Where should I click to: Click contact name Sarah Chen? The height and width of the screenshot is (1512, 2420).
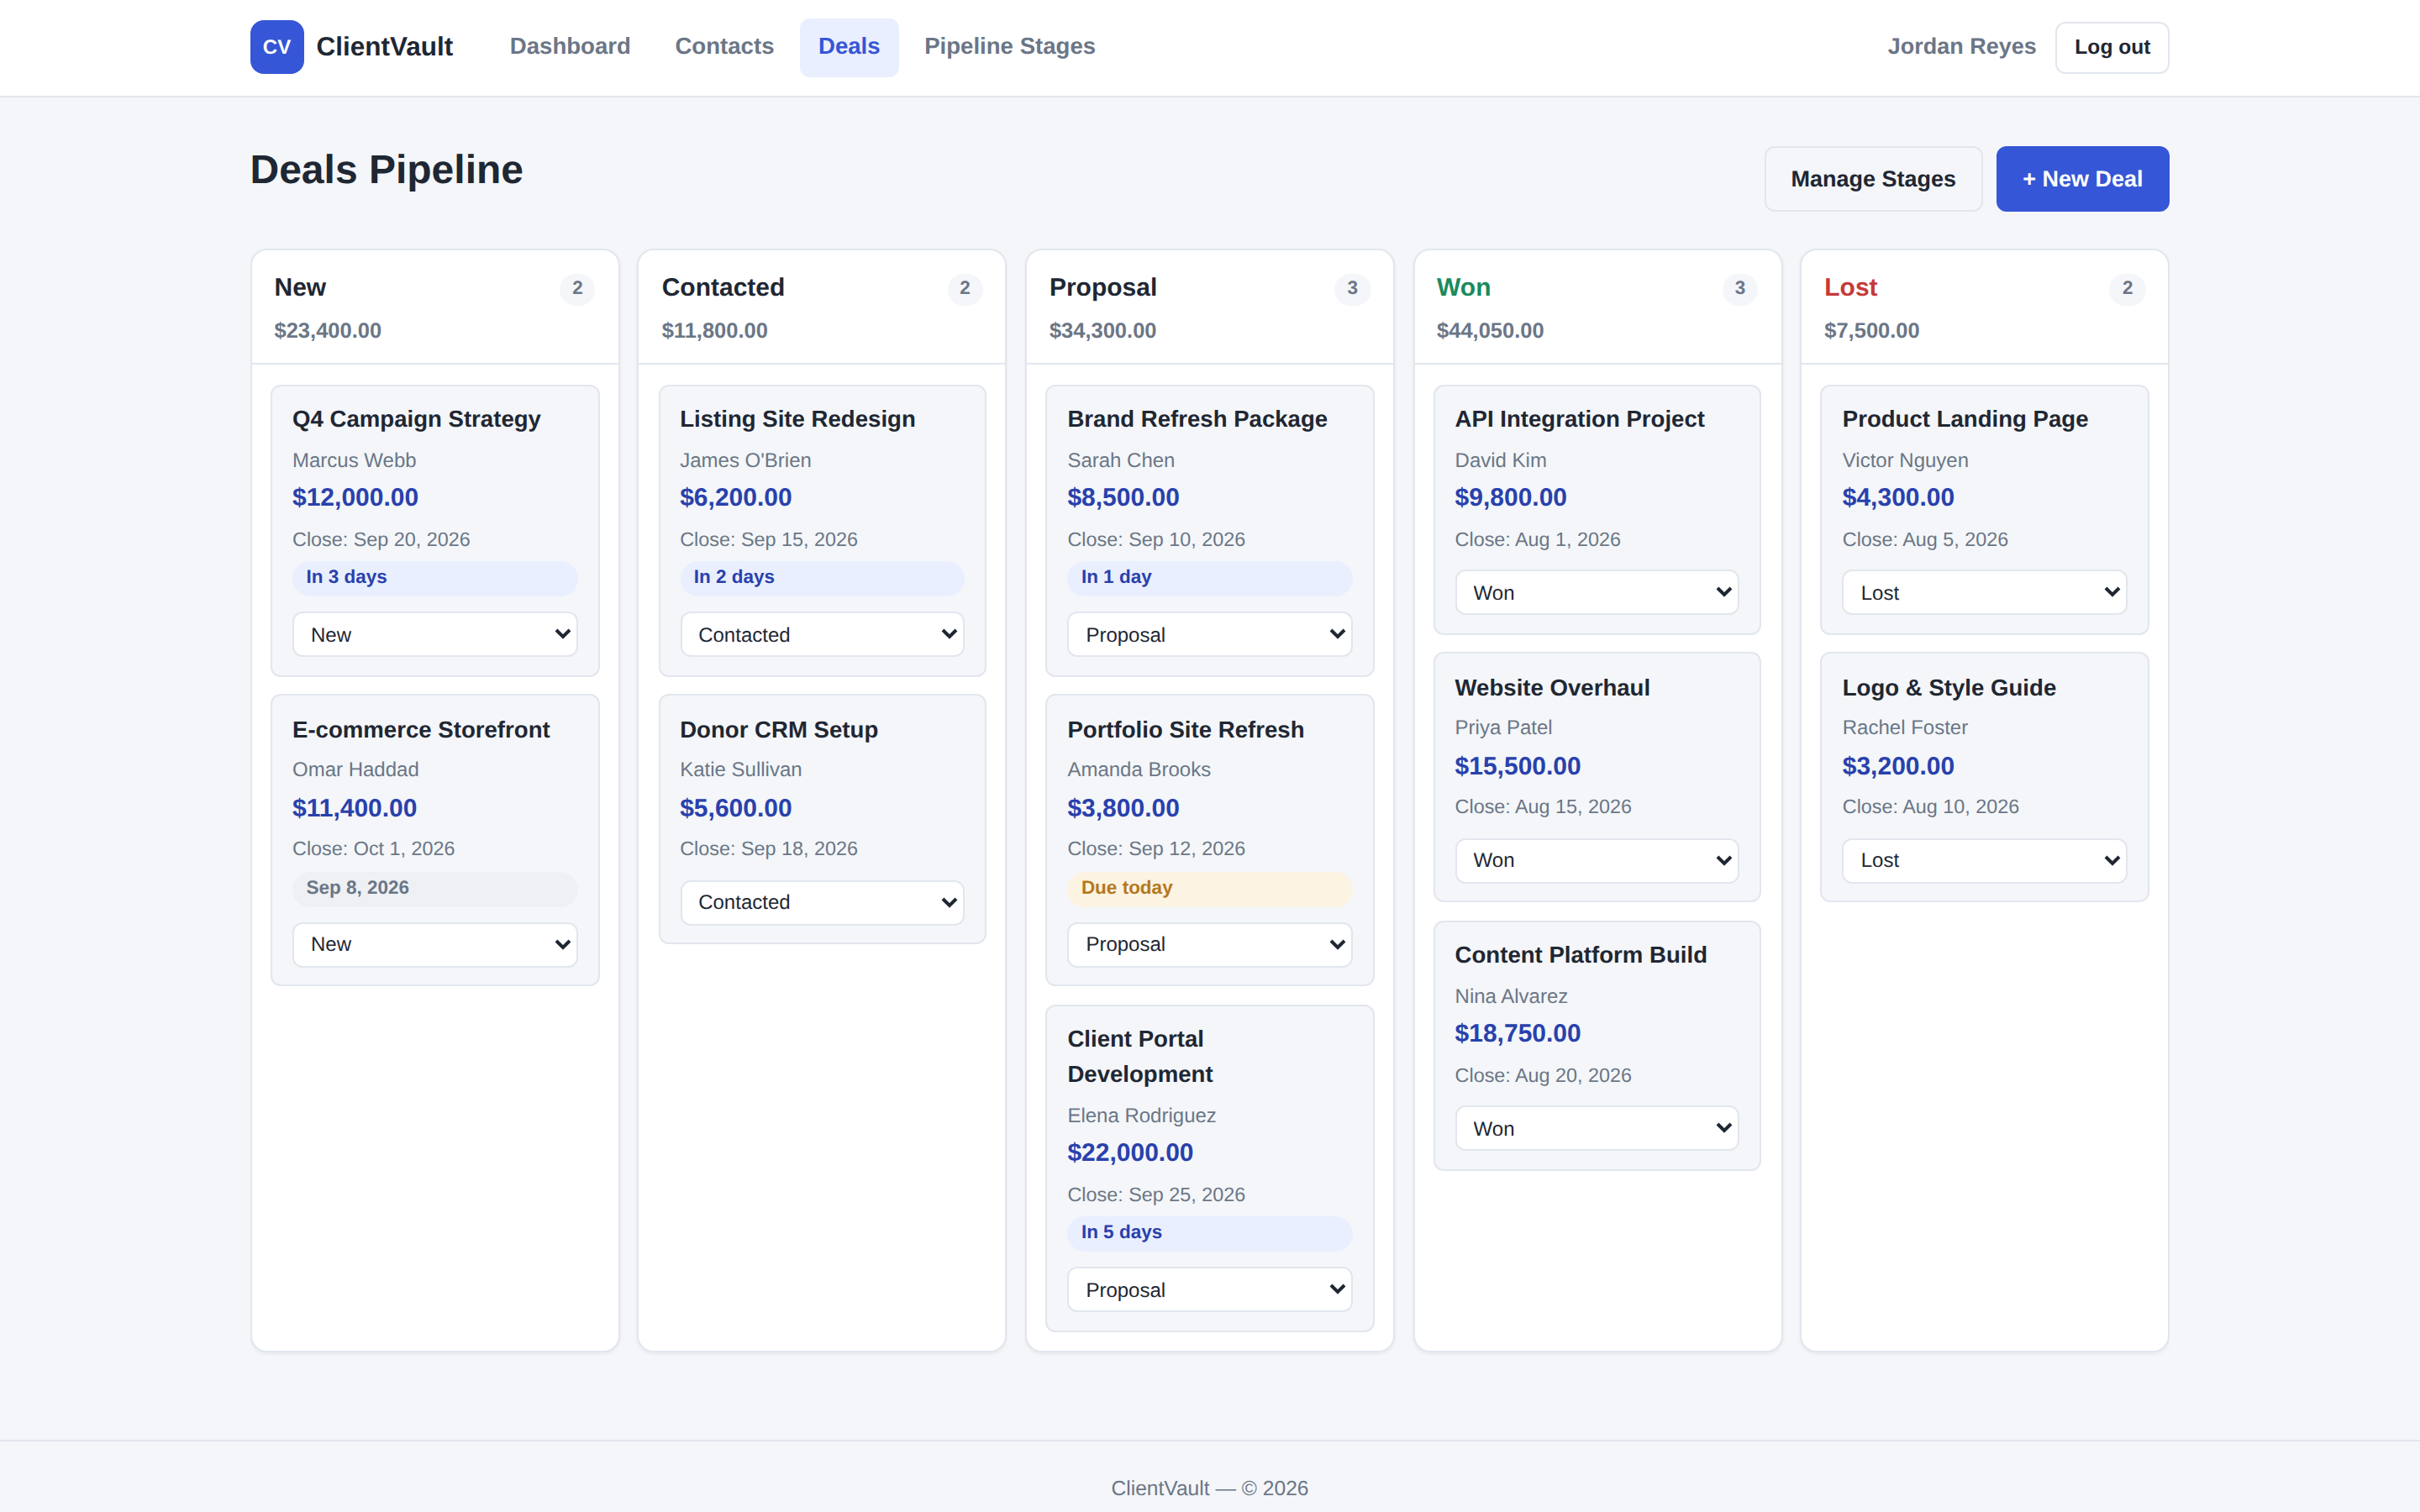click(1121, 460)
